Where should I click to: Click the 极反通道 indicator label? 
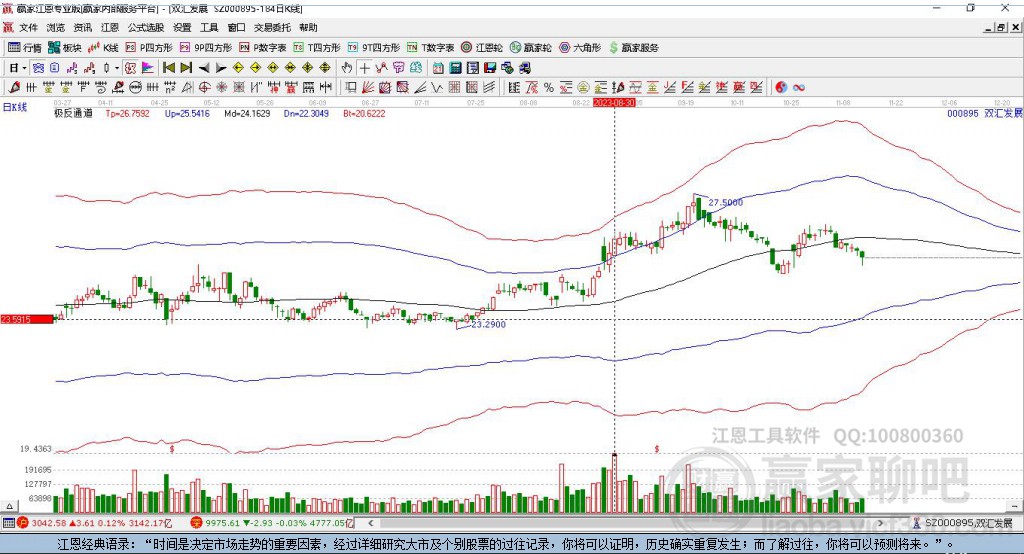[x=73, y=113]
